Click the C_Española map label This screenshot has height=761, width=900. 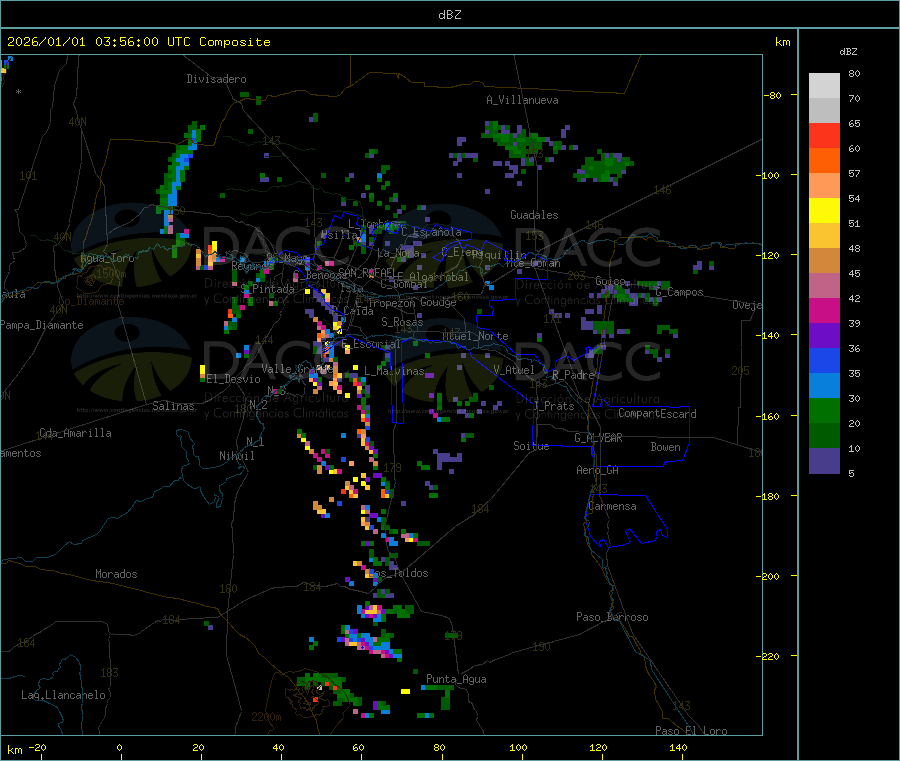432,232
